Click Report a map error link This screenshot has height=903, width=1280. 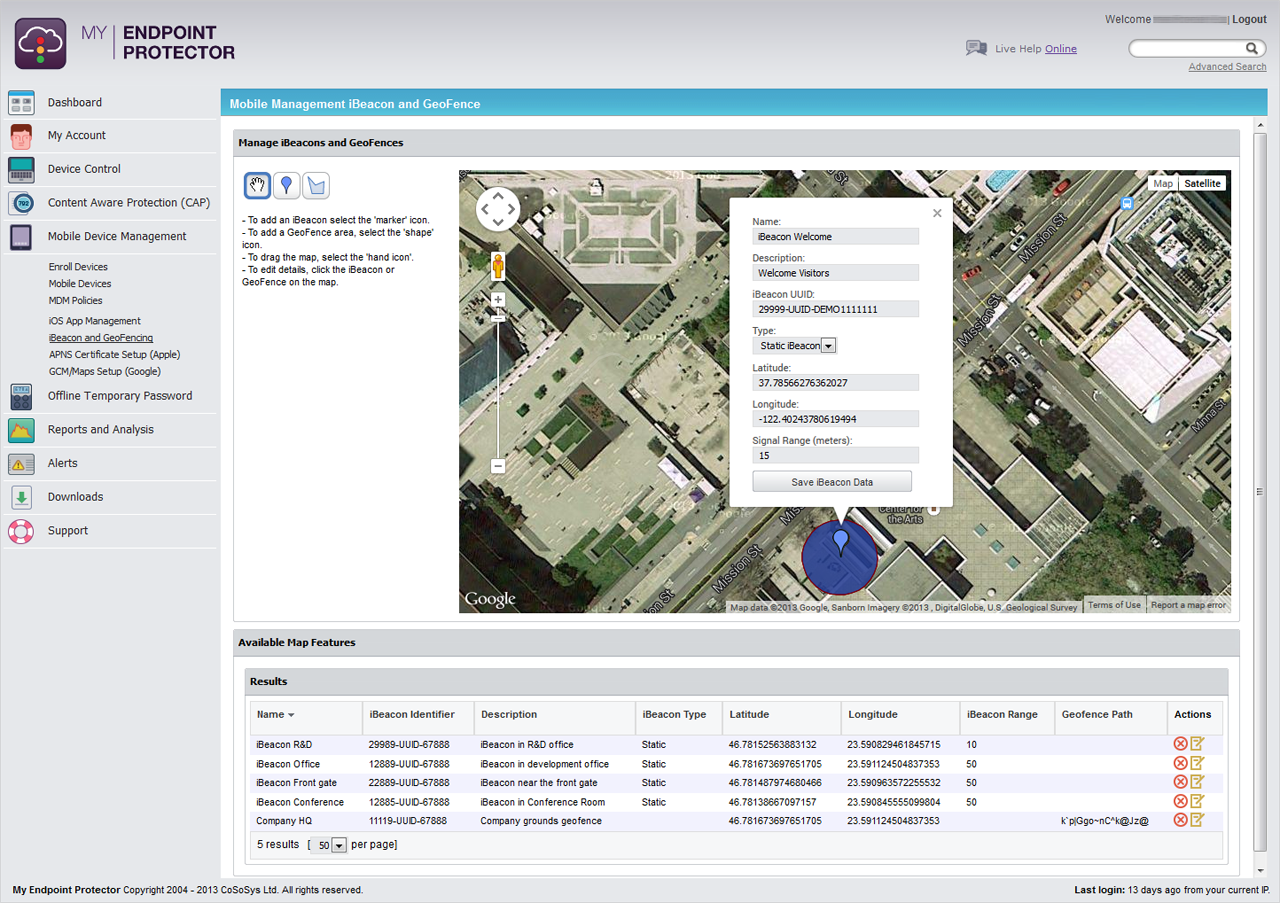pyautogui.click(x=1188, y=605)
